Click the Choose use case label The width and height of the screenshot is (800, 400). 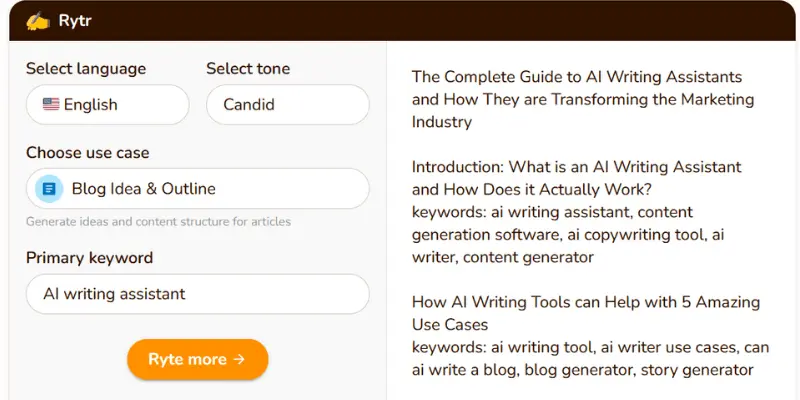pos(88,153)
